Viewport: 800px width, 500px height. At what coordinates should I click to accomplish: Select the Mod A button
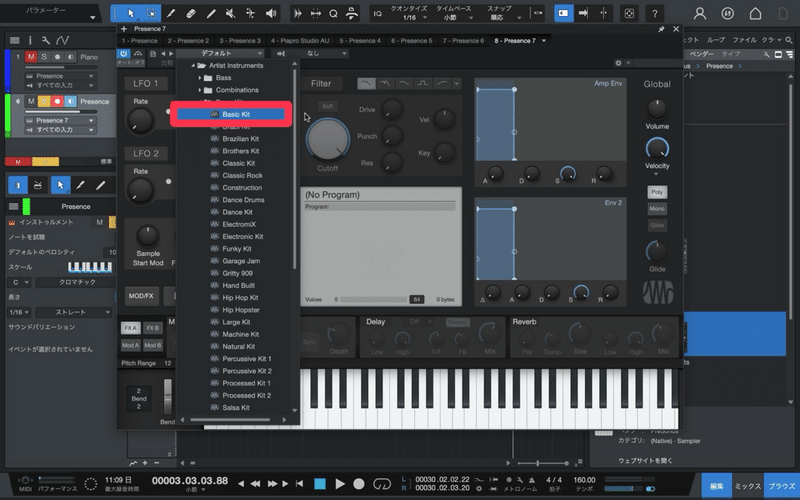tap(131, 345)
